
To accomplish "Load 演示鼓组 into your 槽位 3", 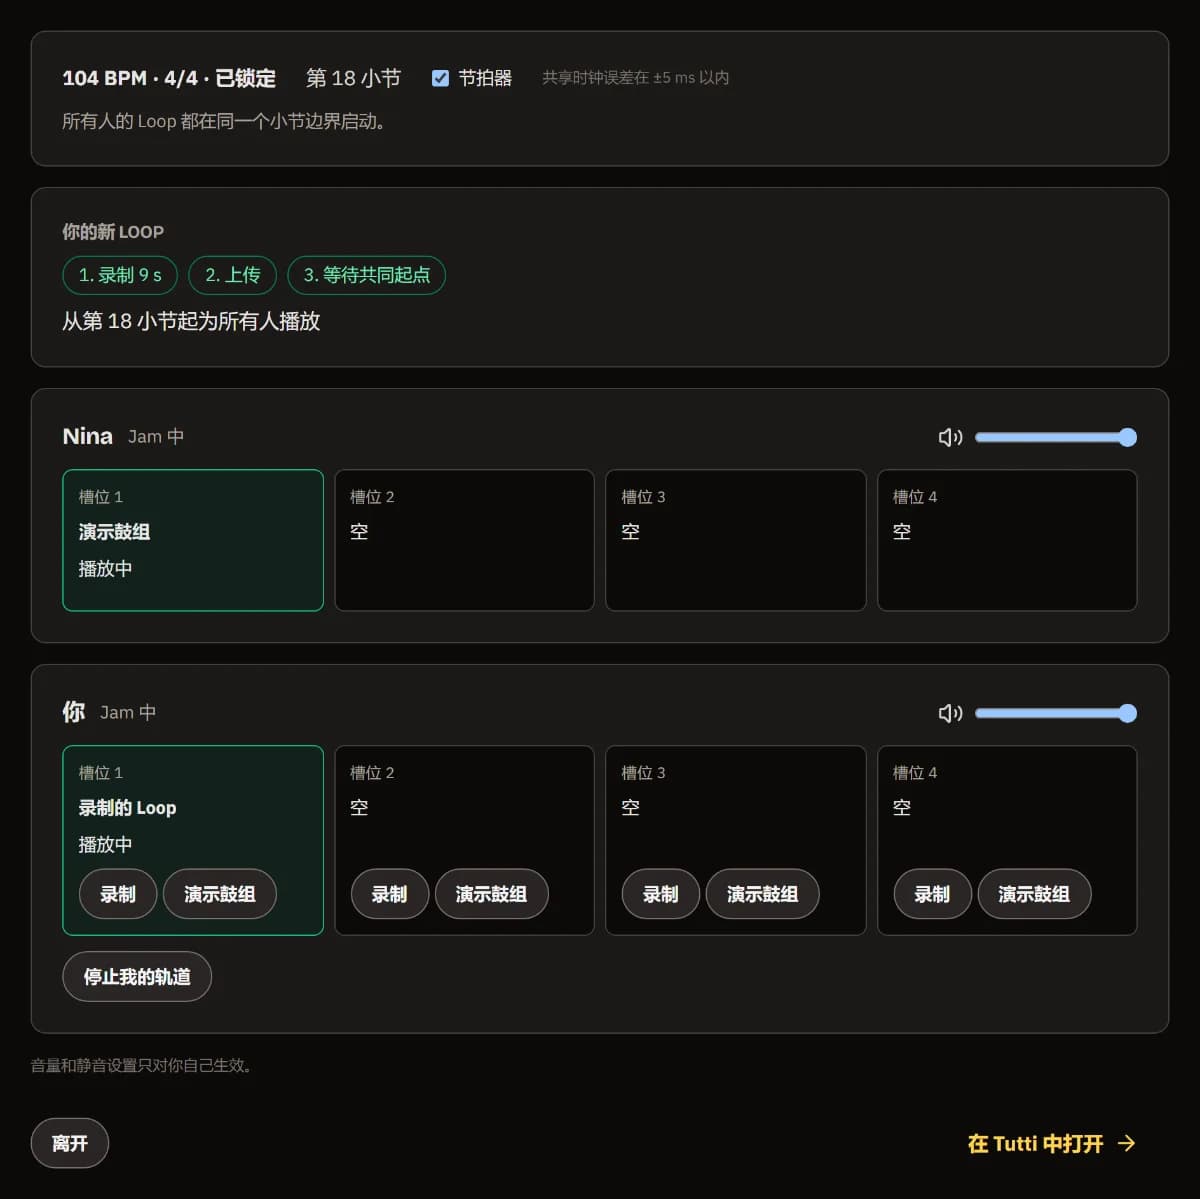I will tap(763, 894).
